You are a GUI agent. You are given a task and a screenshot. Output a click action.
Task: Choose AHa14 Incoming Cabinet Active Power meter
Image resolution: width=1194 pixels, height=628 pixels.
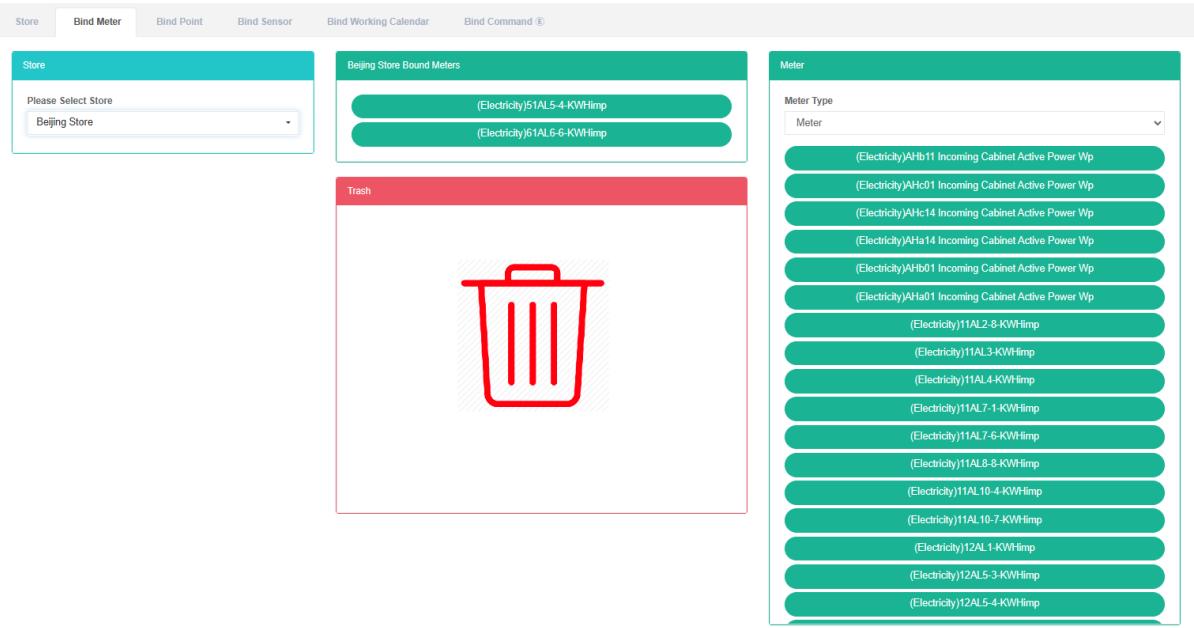(974, 241)
